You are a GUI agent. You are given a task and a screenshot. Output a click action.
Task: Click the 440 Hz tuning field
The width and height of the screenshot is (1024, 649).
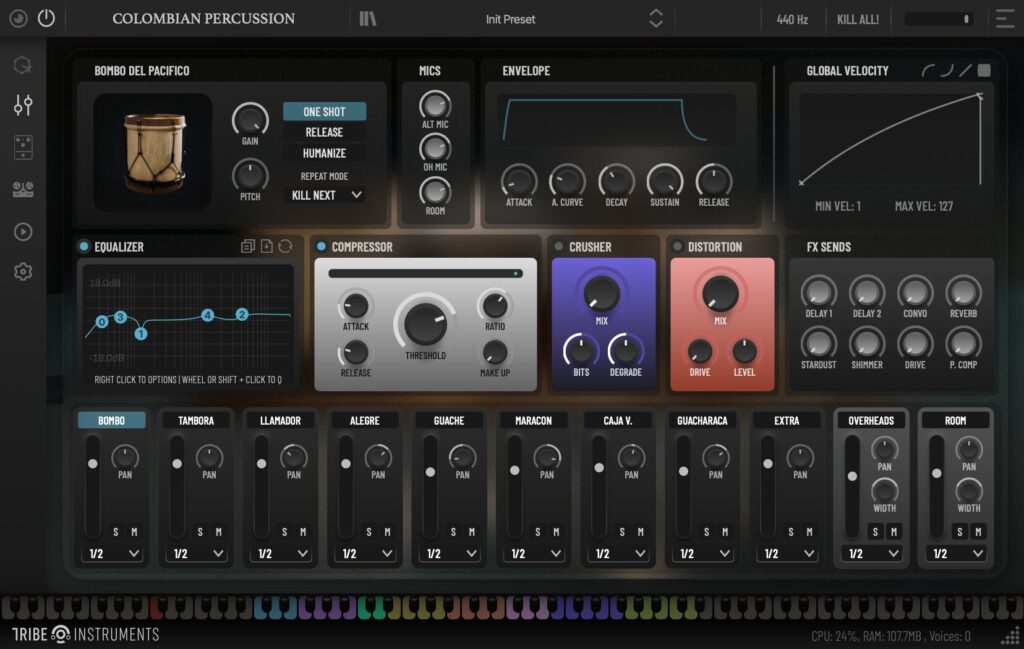[792, 20]
